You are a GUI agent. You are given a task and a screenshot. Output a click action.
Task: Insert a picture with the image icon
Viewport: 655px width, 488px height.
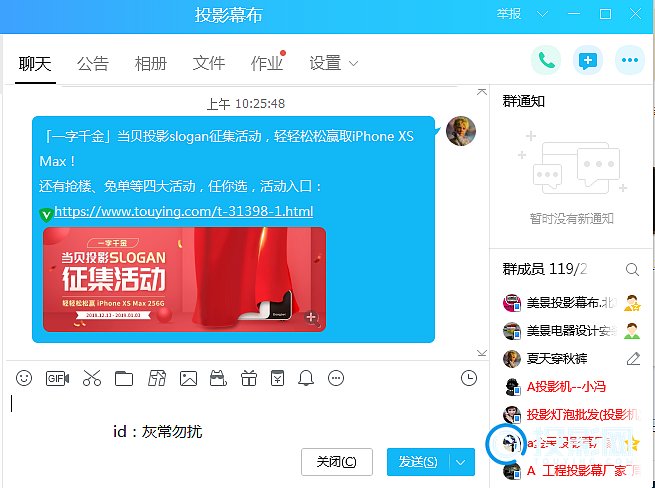click(x=188, y=379)
